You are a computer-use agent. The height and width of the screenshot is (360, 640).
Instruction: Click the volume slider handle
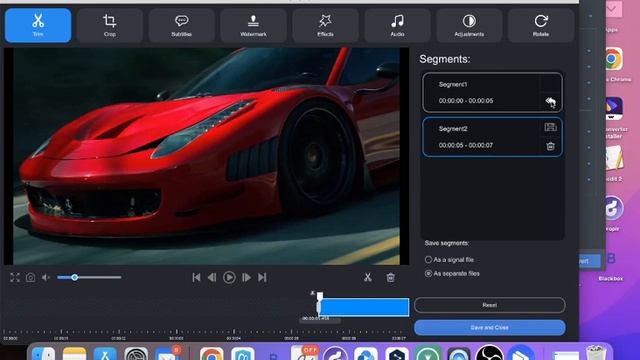click(75, 278)
